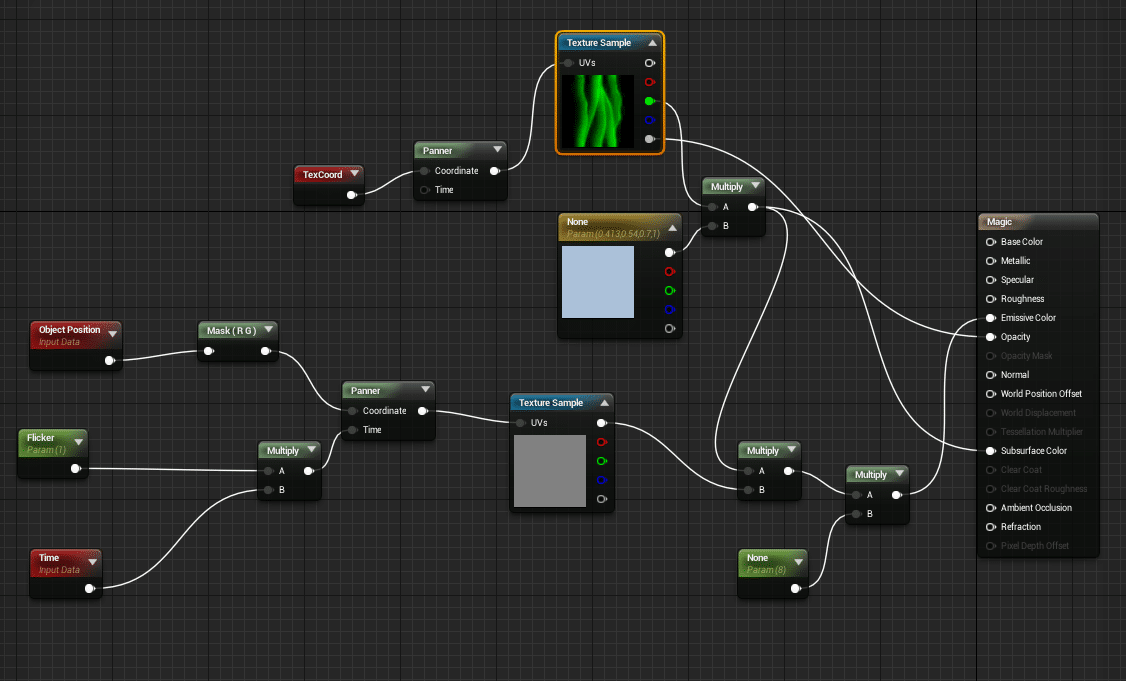1126x681 pixels.
Task: Click the World Position Offset pin
Action: 991,394
